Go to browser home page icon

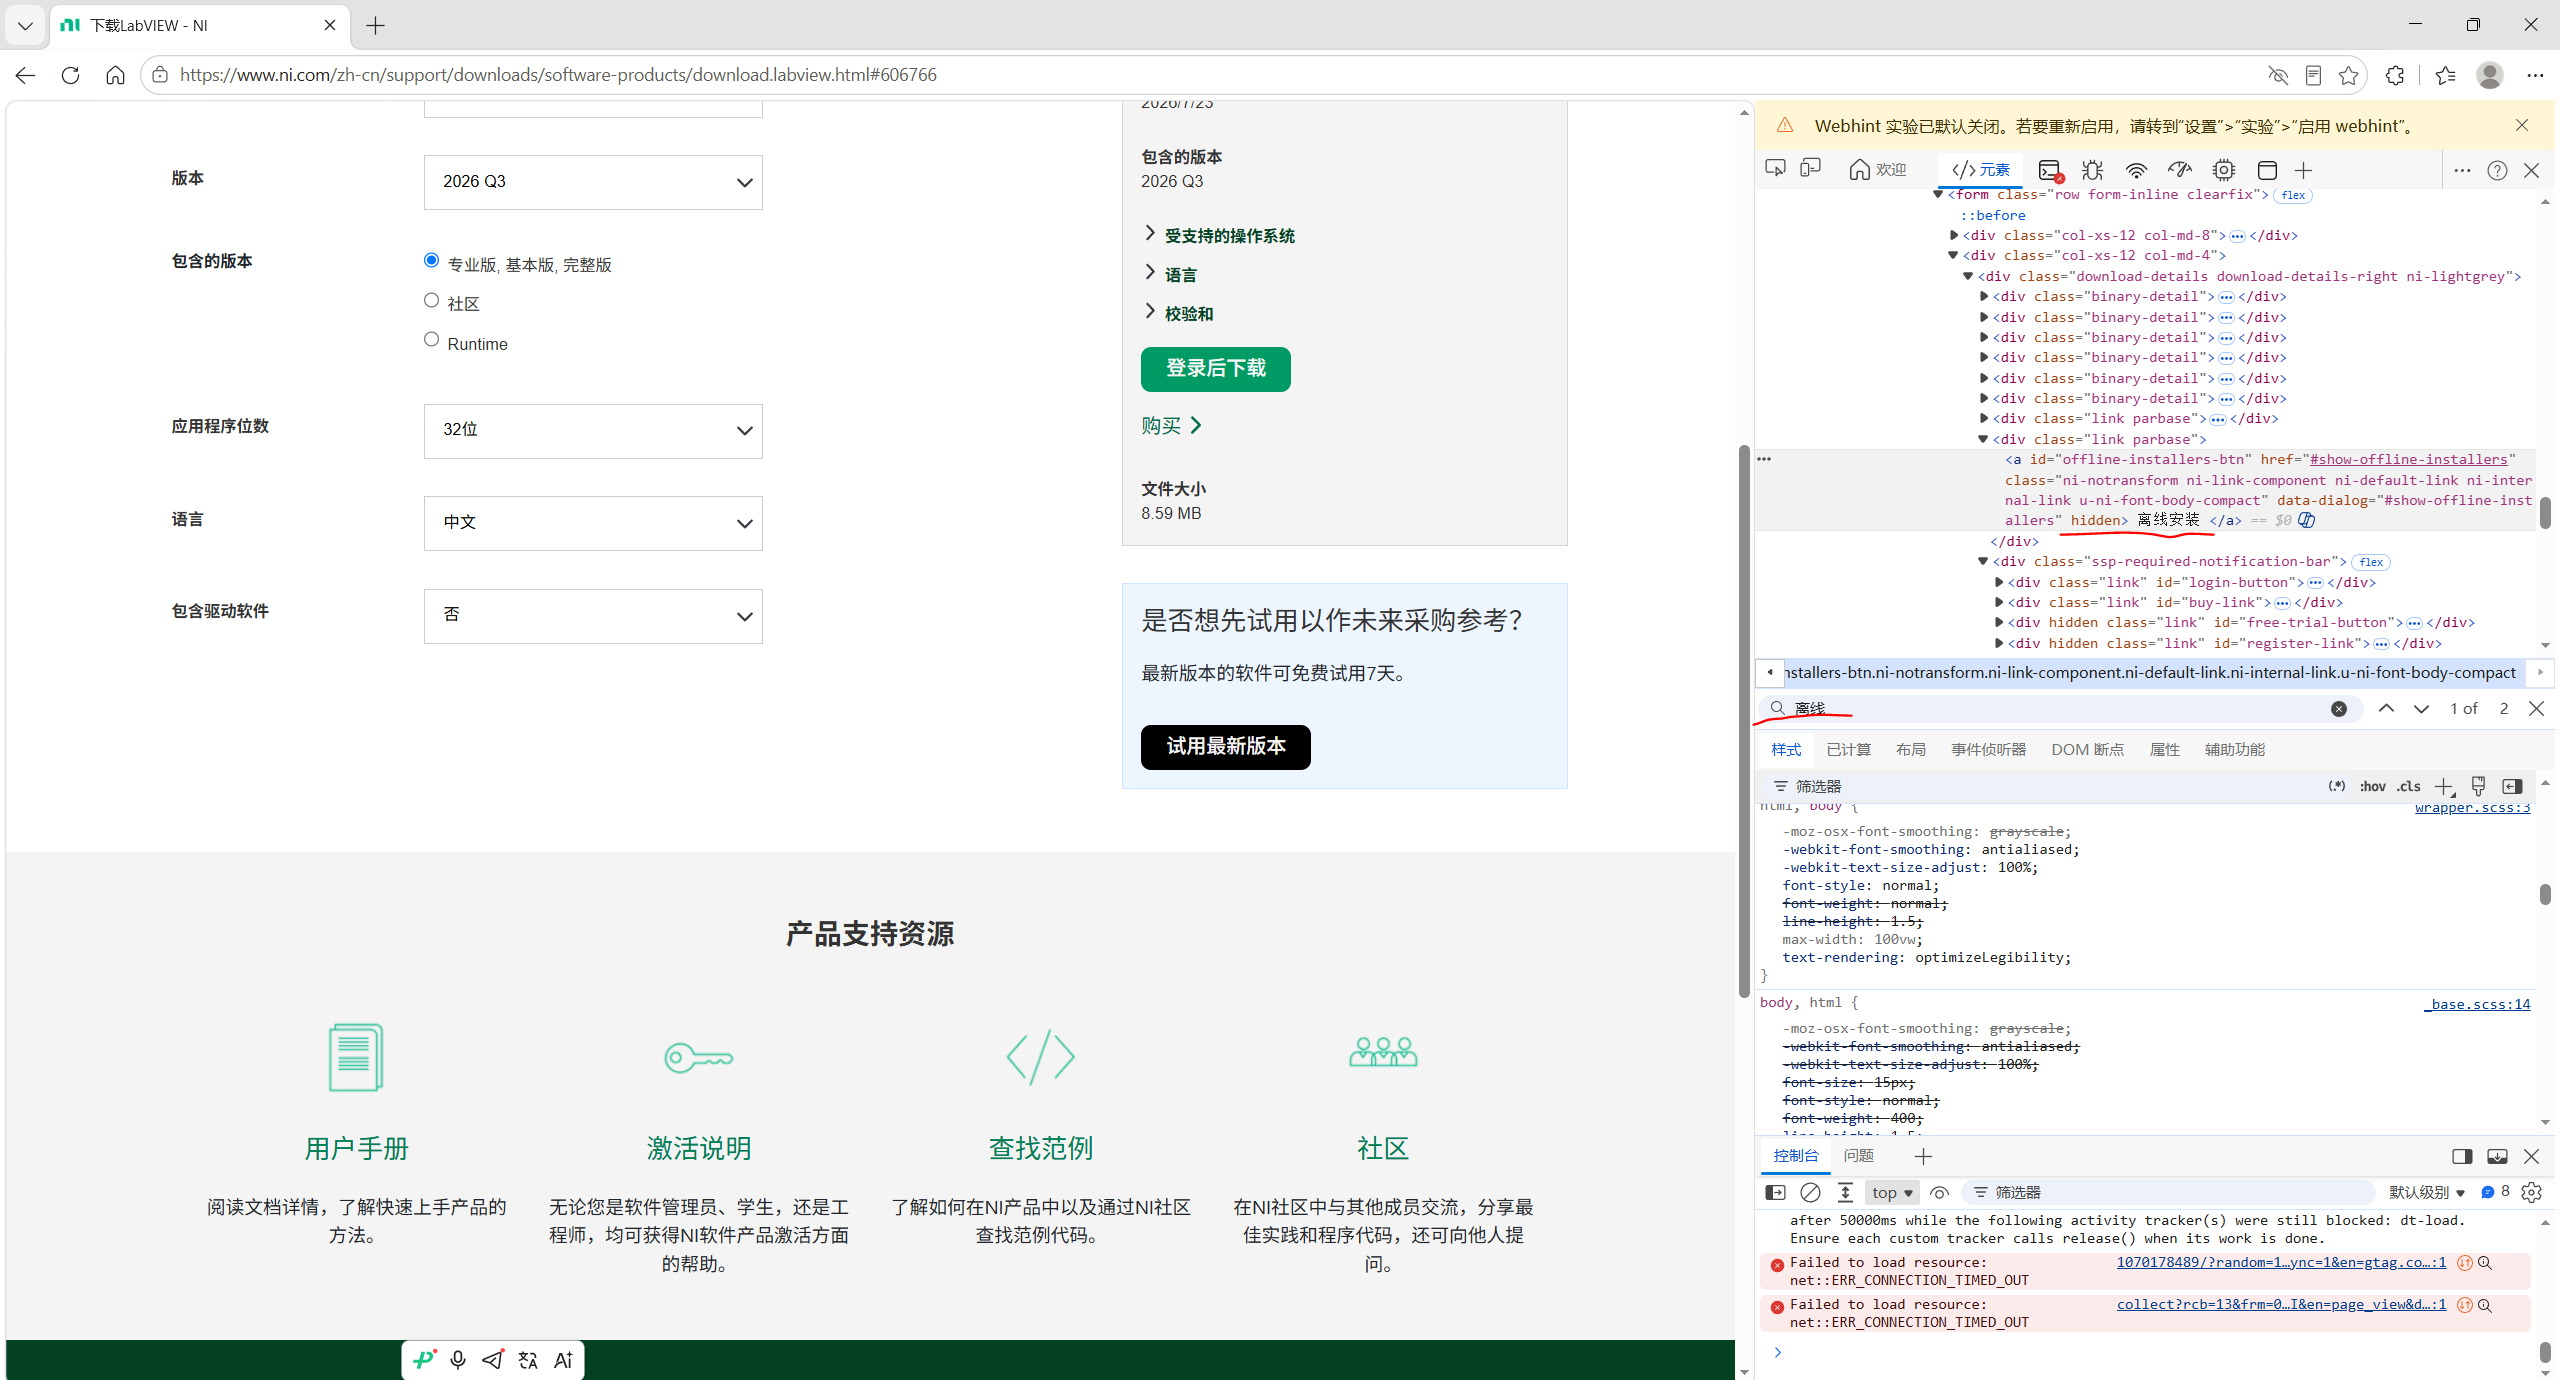tap(115, 75)
